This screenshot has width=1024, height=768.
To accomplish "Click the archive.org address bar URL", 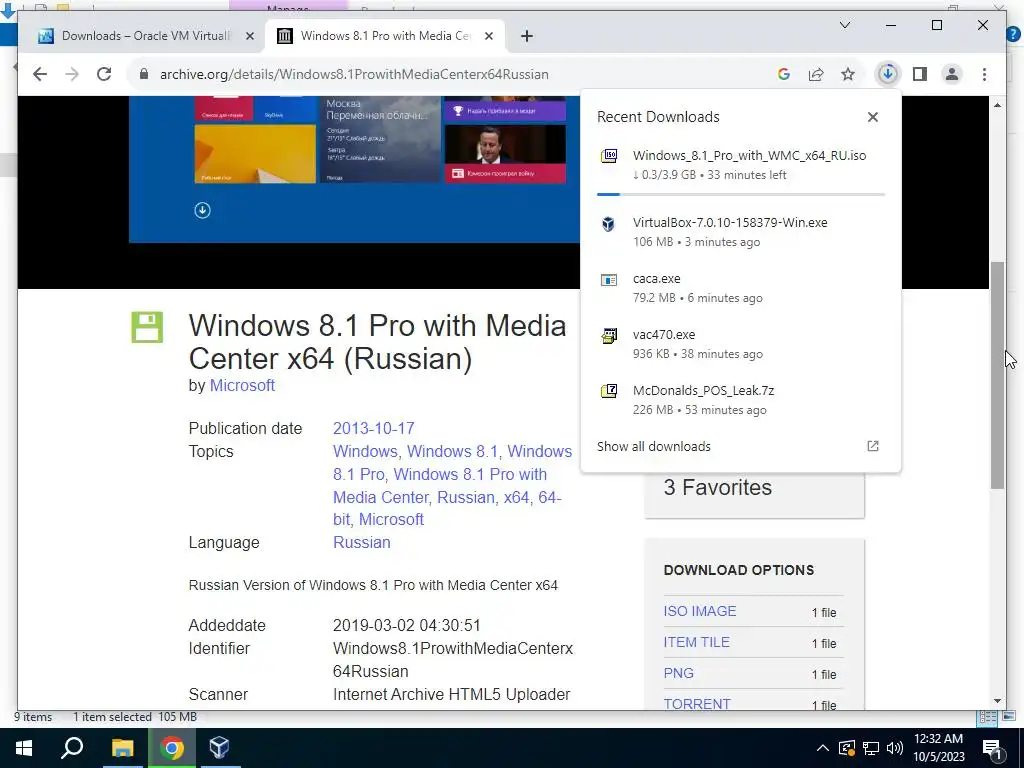I will (x=354, y=74).
